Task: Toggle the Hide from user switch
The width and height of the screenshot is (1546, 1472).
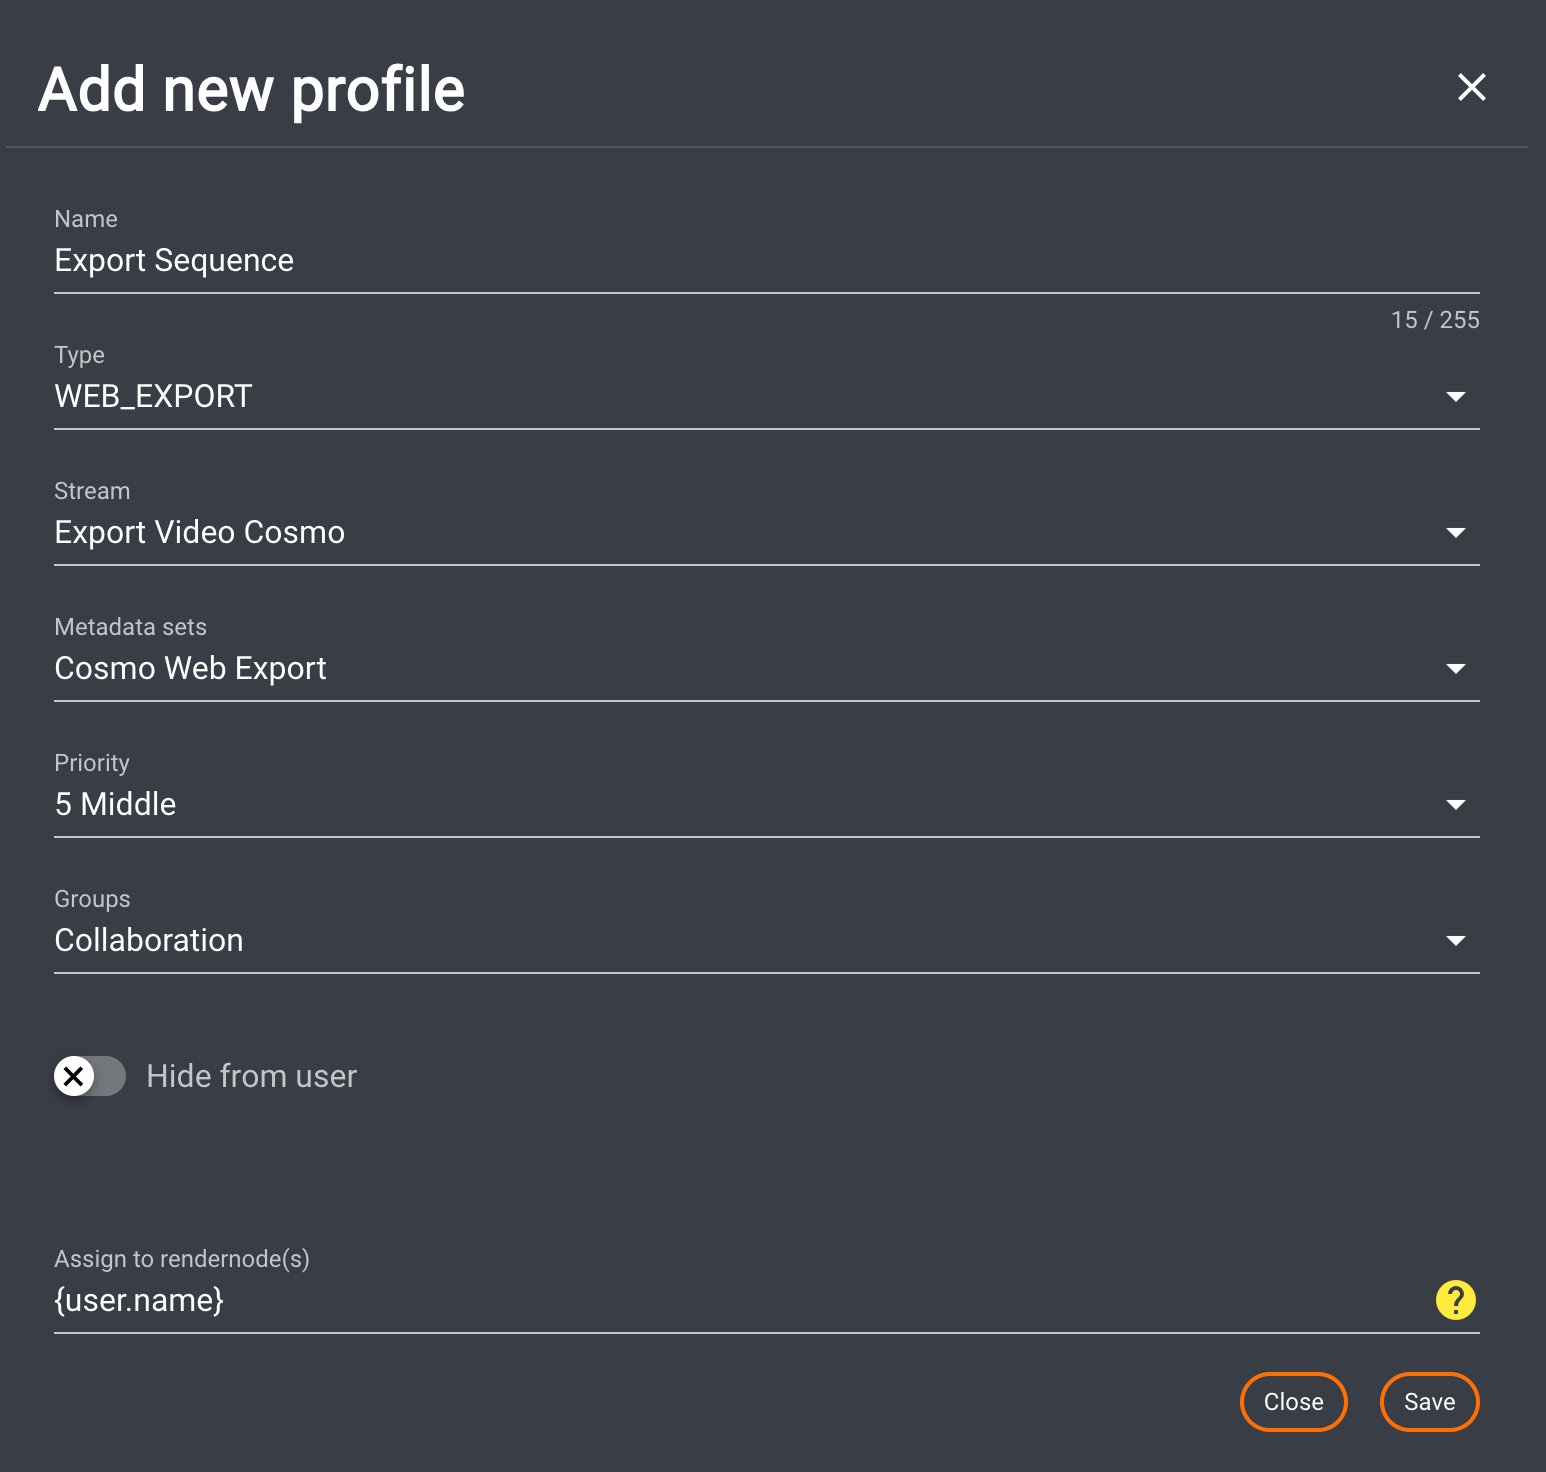Action: (x=89, y=1076)
